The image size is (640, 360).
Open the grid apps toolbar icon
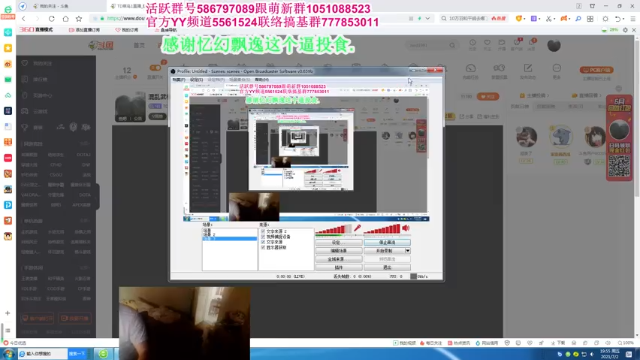pyautogui.click(x=590, y=19)
